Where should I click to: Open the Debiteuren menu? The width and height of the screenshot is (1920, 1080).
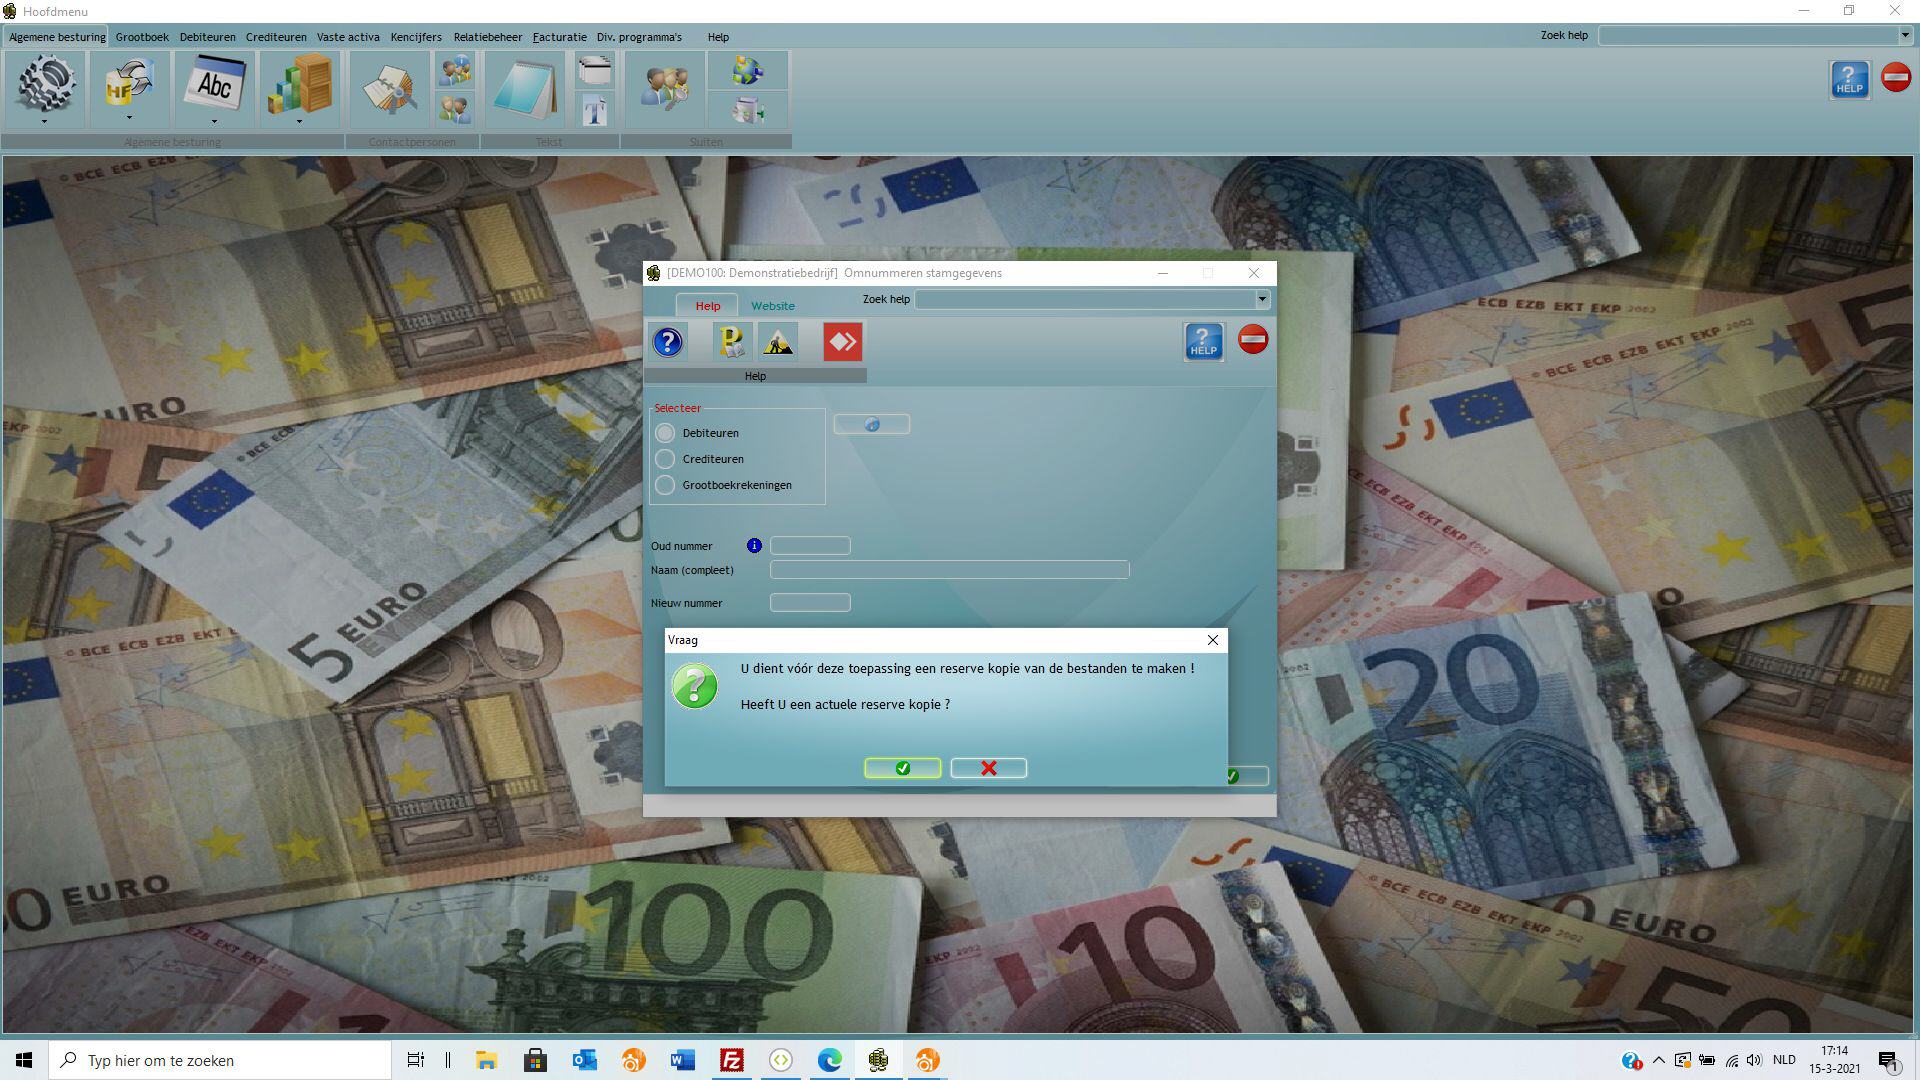click(208, 37)
